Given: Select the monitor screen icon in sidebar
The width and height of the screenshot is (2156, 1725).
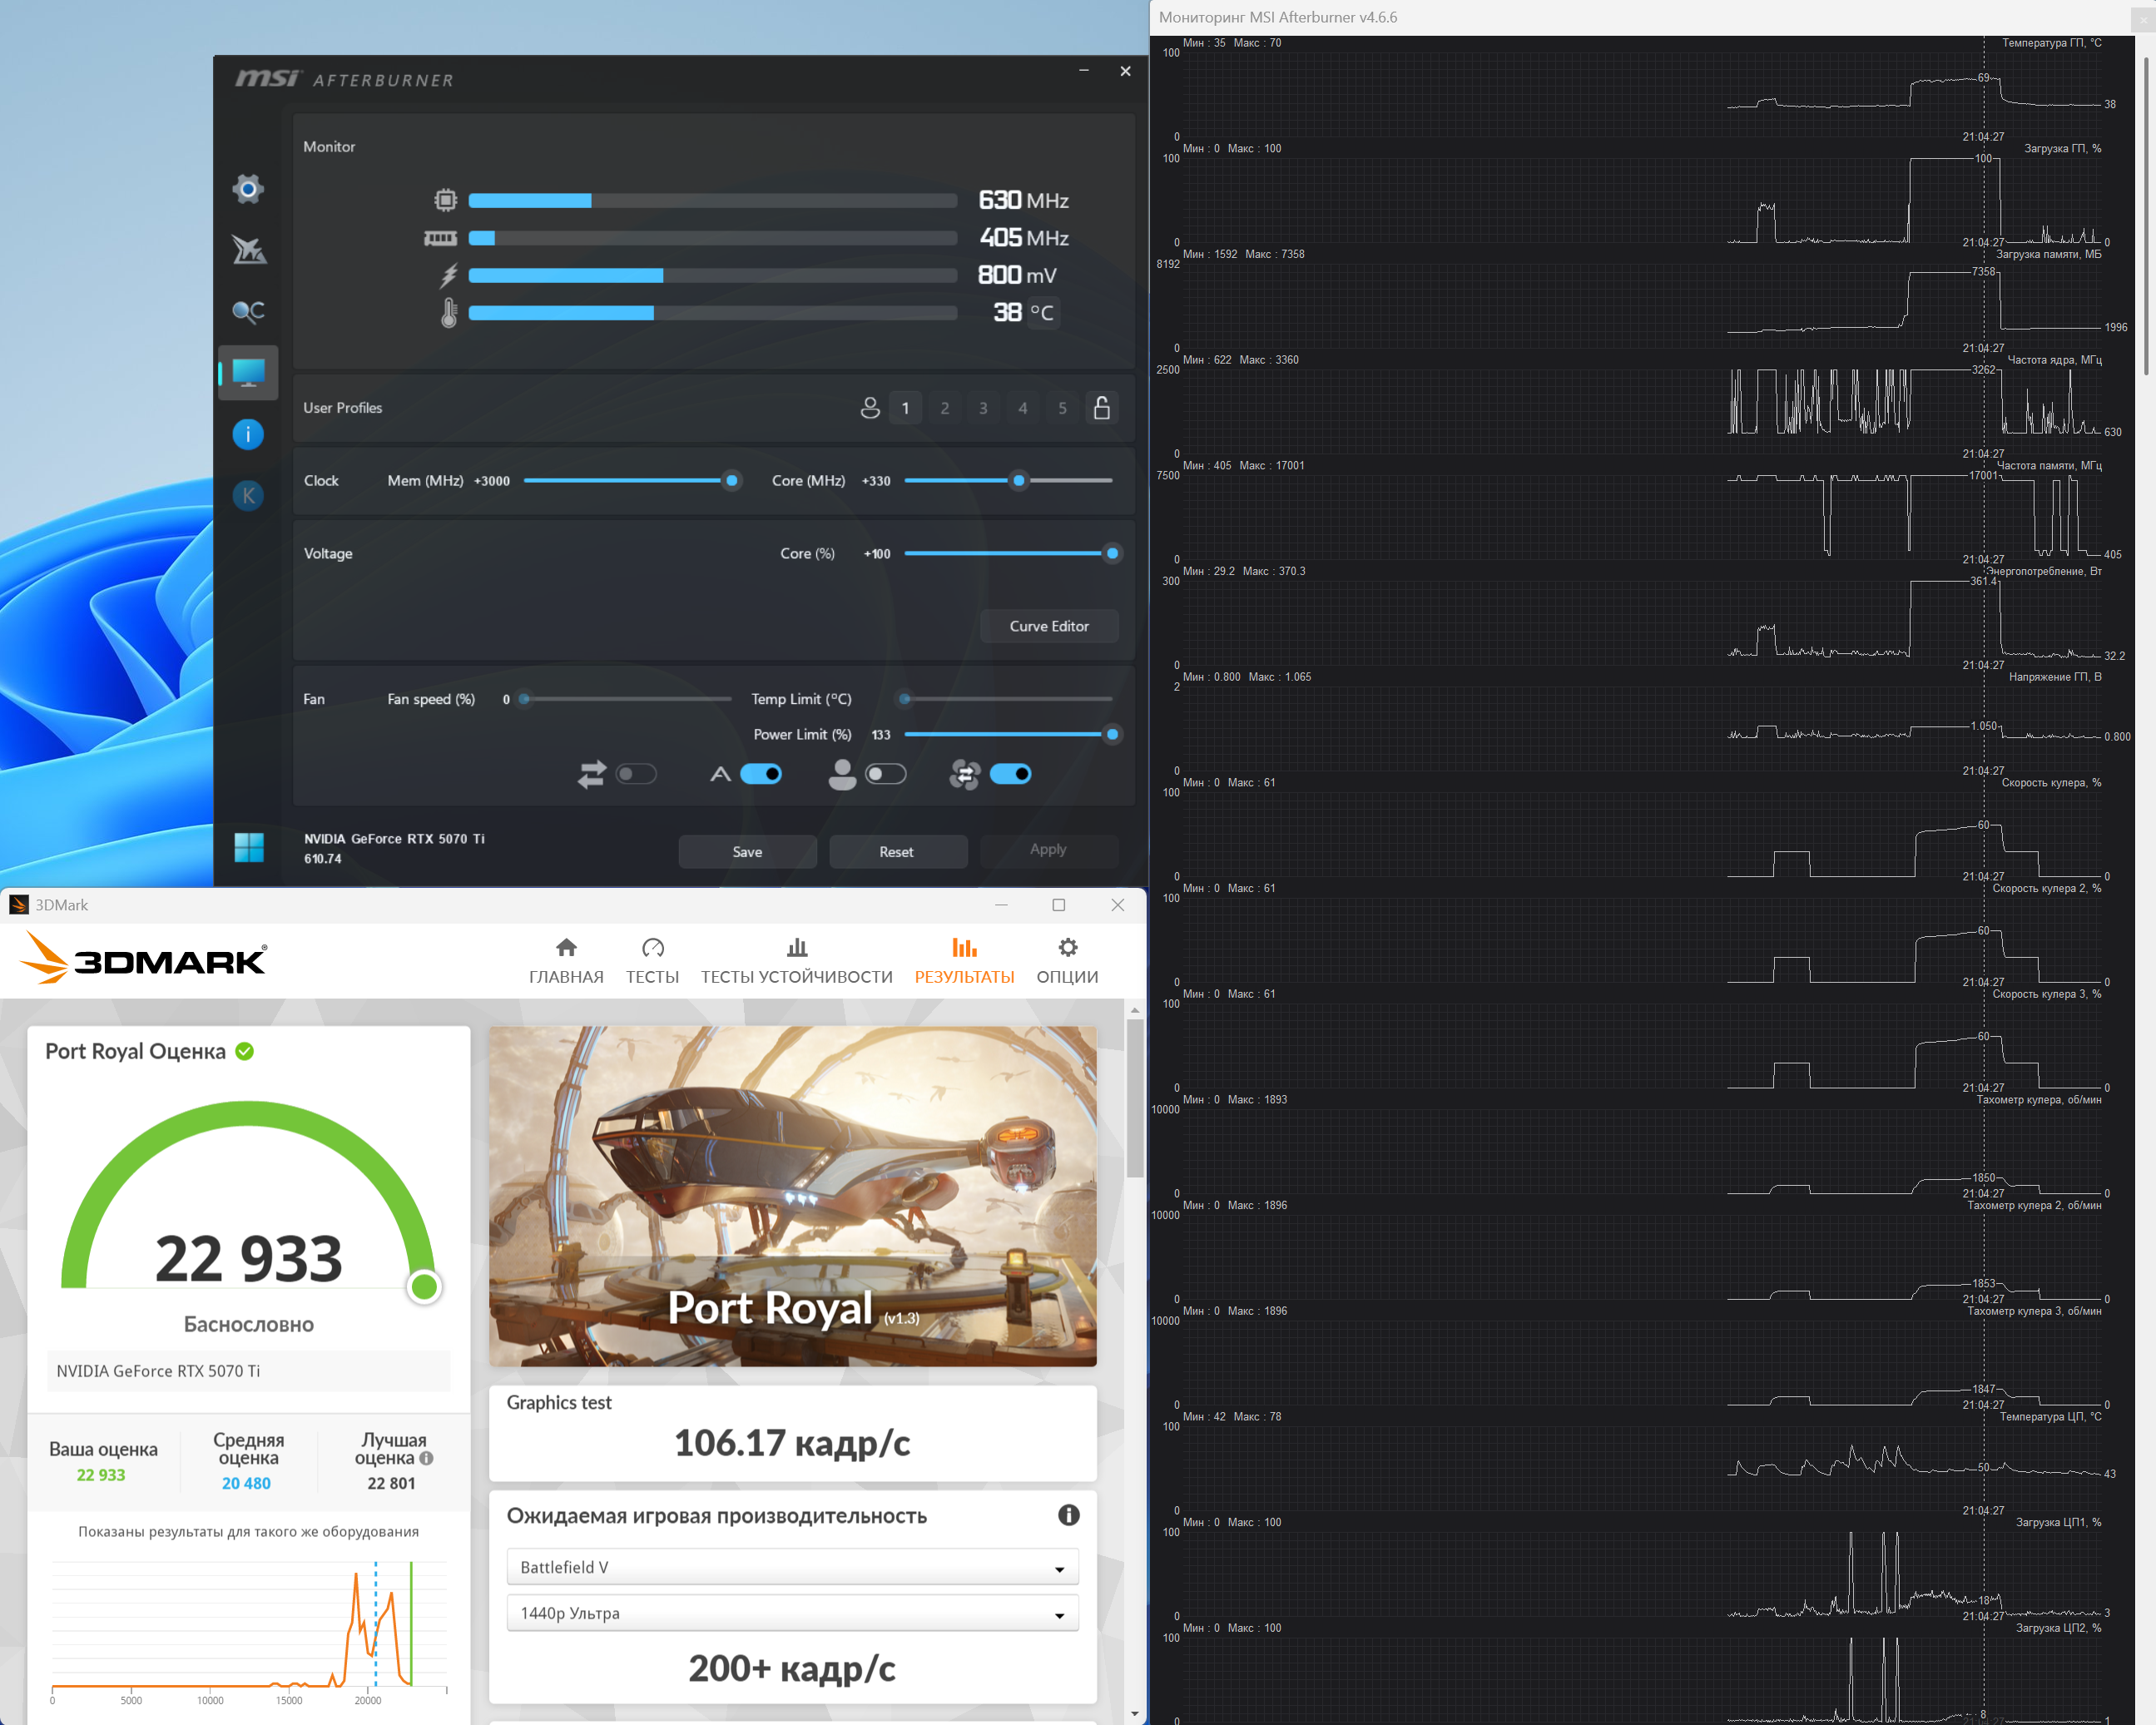Looking at the screenshot, I should [x=248, y=372].
